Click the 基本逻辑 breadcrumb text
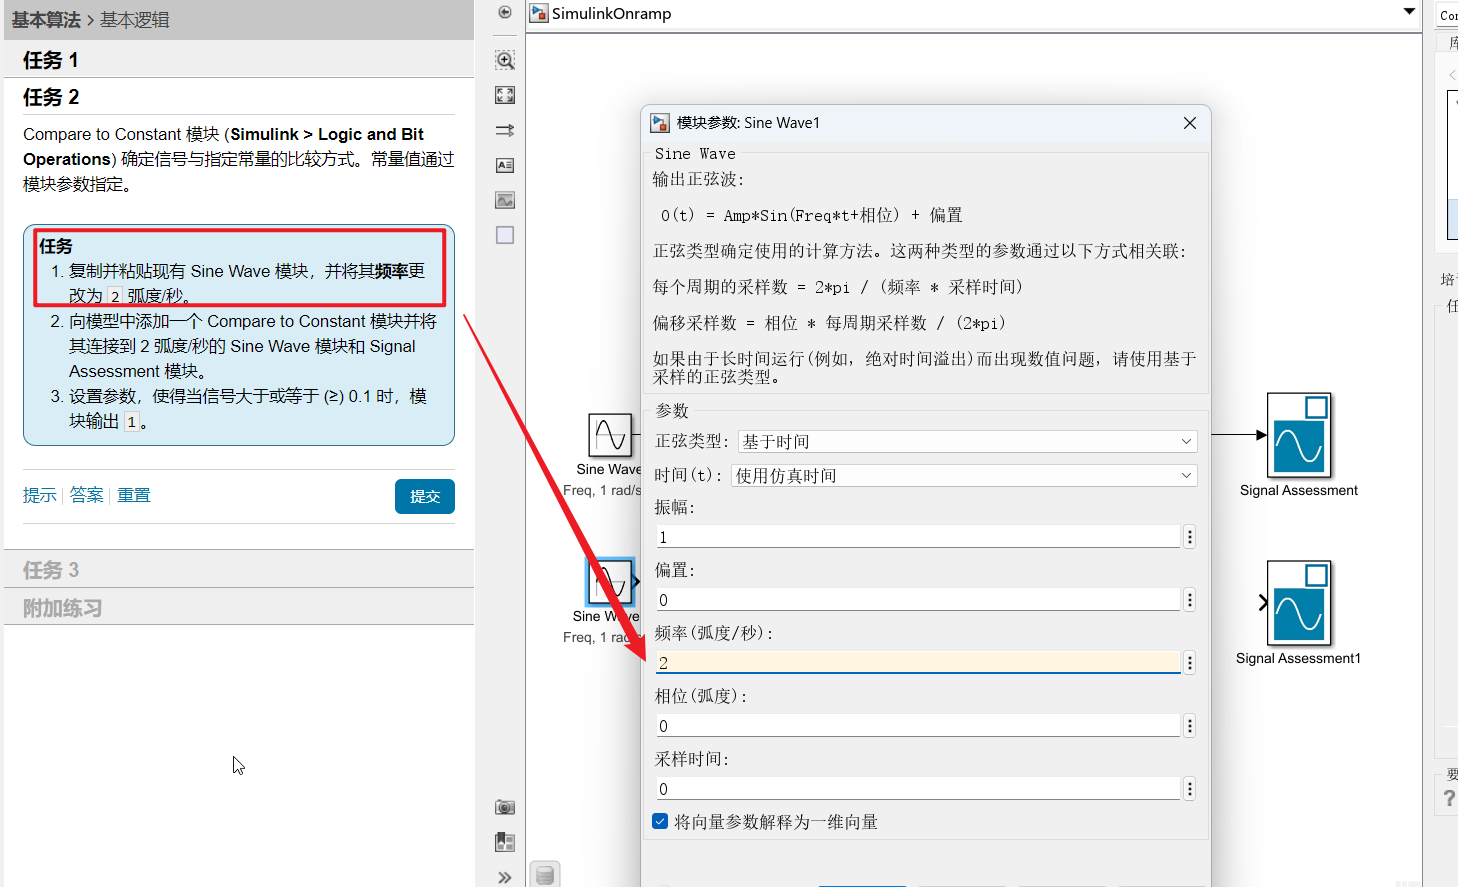 [x=134, y=20]
